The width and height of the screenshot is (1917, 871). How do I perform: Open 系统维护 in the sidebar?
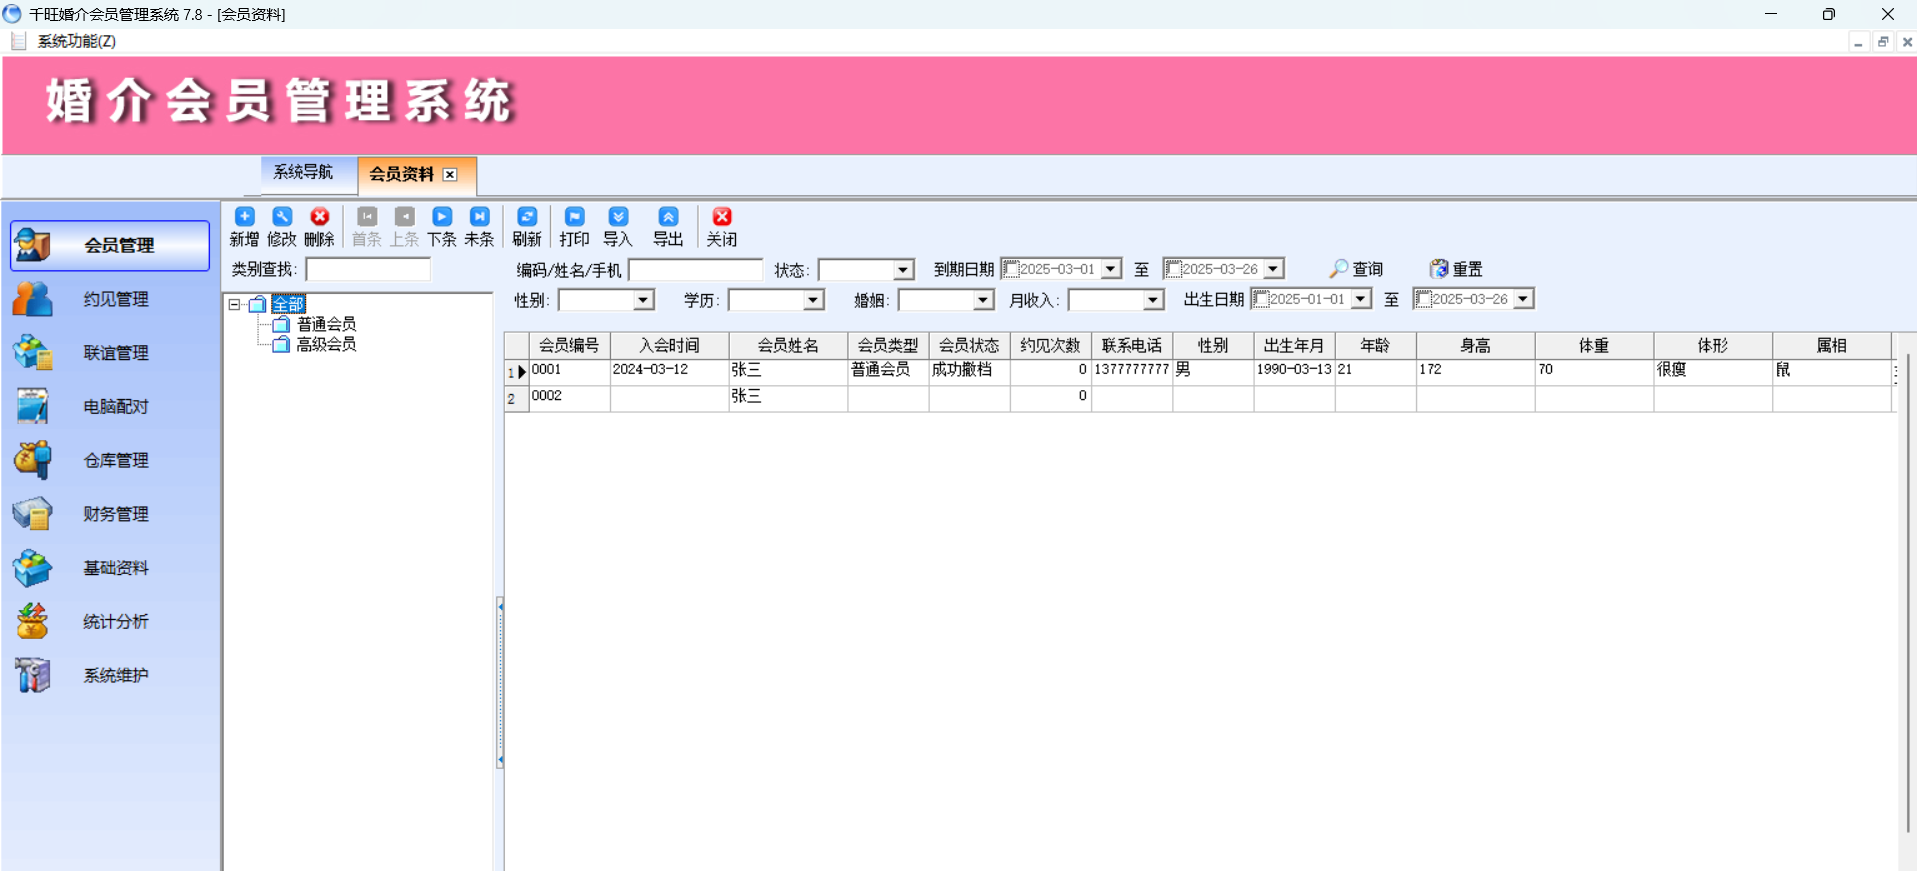pos(110,675)
